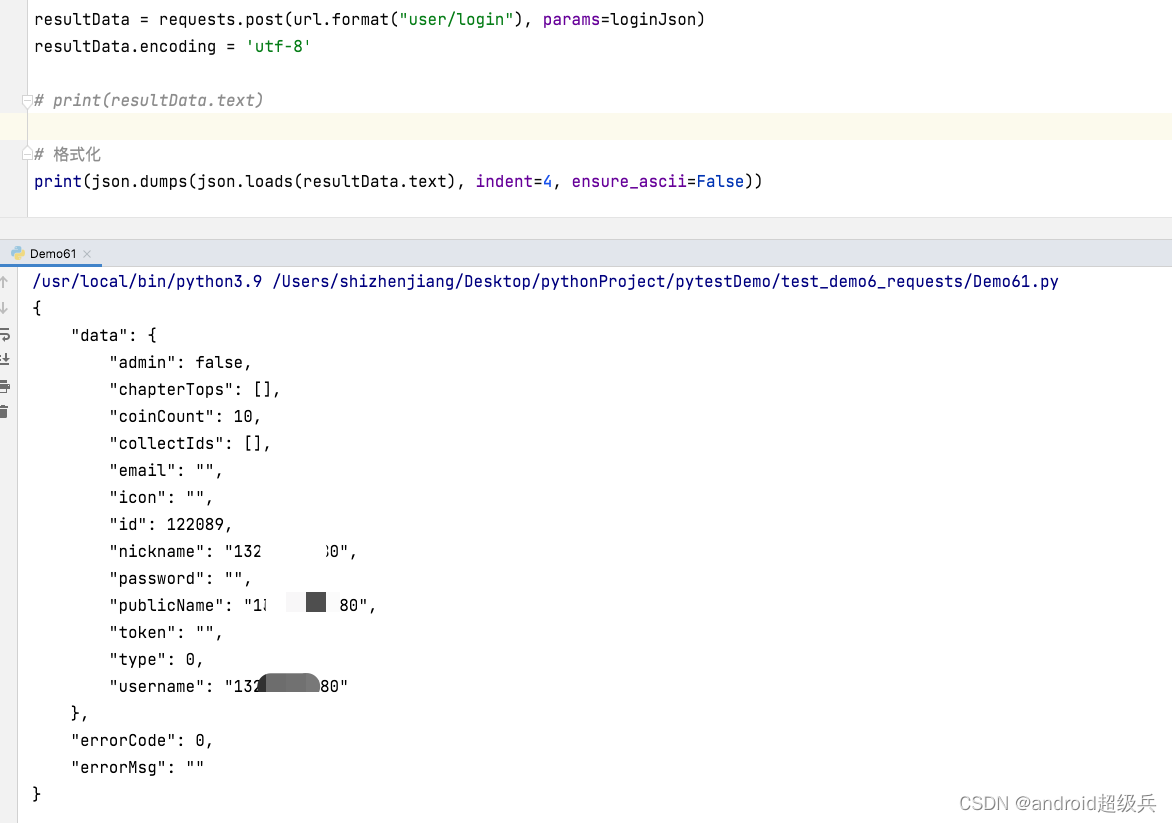Click the "chapterTops": [] output line

coord(194,389)
